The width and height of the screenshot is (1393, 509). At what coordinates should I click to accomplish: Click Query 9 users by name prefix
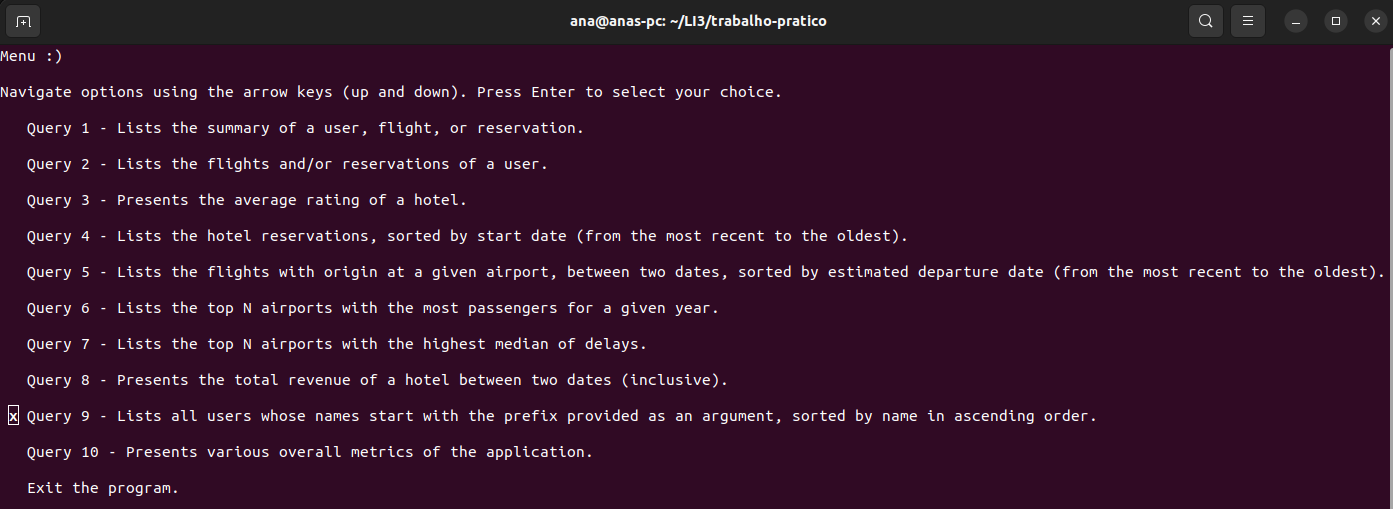pyautogui.click(x=561, y=416)
